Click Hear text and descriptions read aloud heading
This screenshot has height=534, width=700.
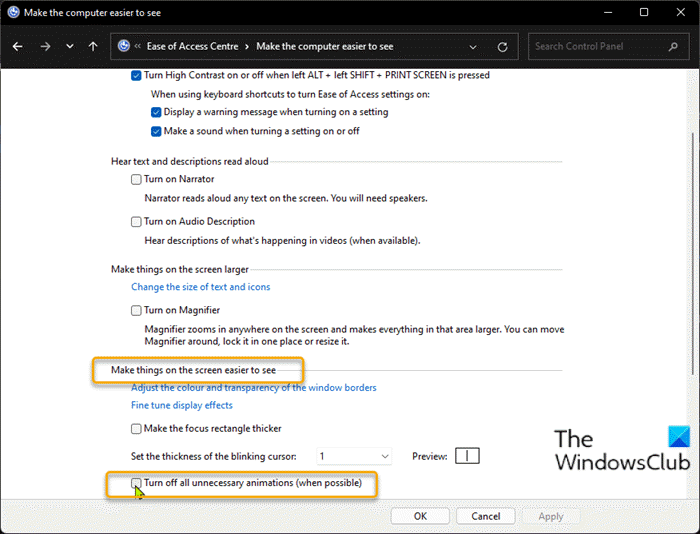pos(190,161)
